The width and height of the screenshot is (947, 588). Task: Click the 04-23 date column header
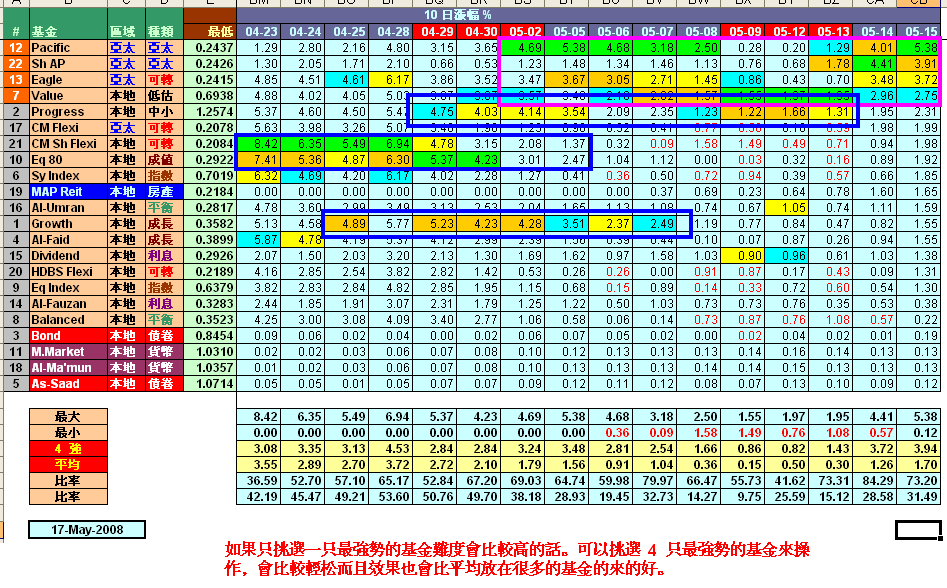(x=259, y=31)
